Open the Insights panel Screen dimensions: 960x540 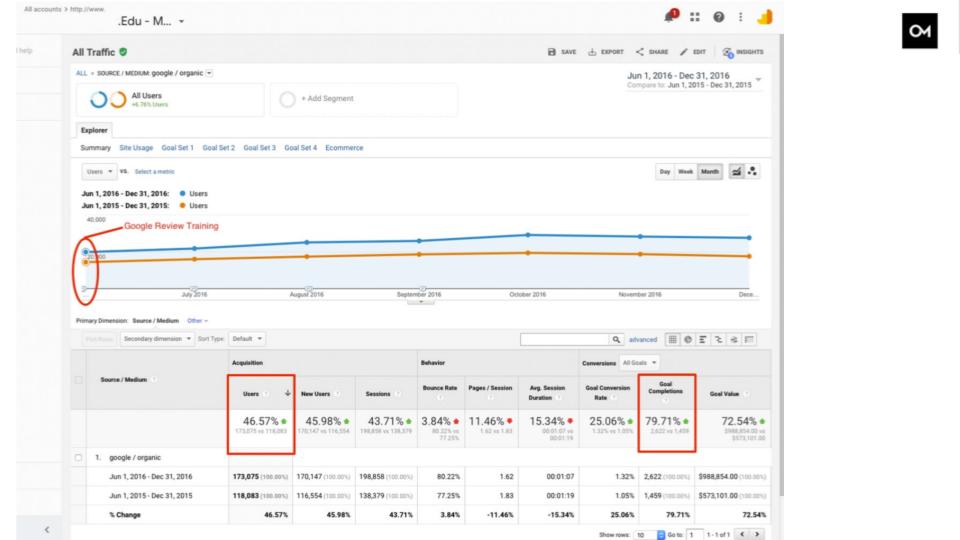743,52
